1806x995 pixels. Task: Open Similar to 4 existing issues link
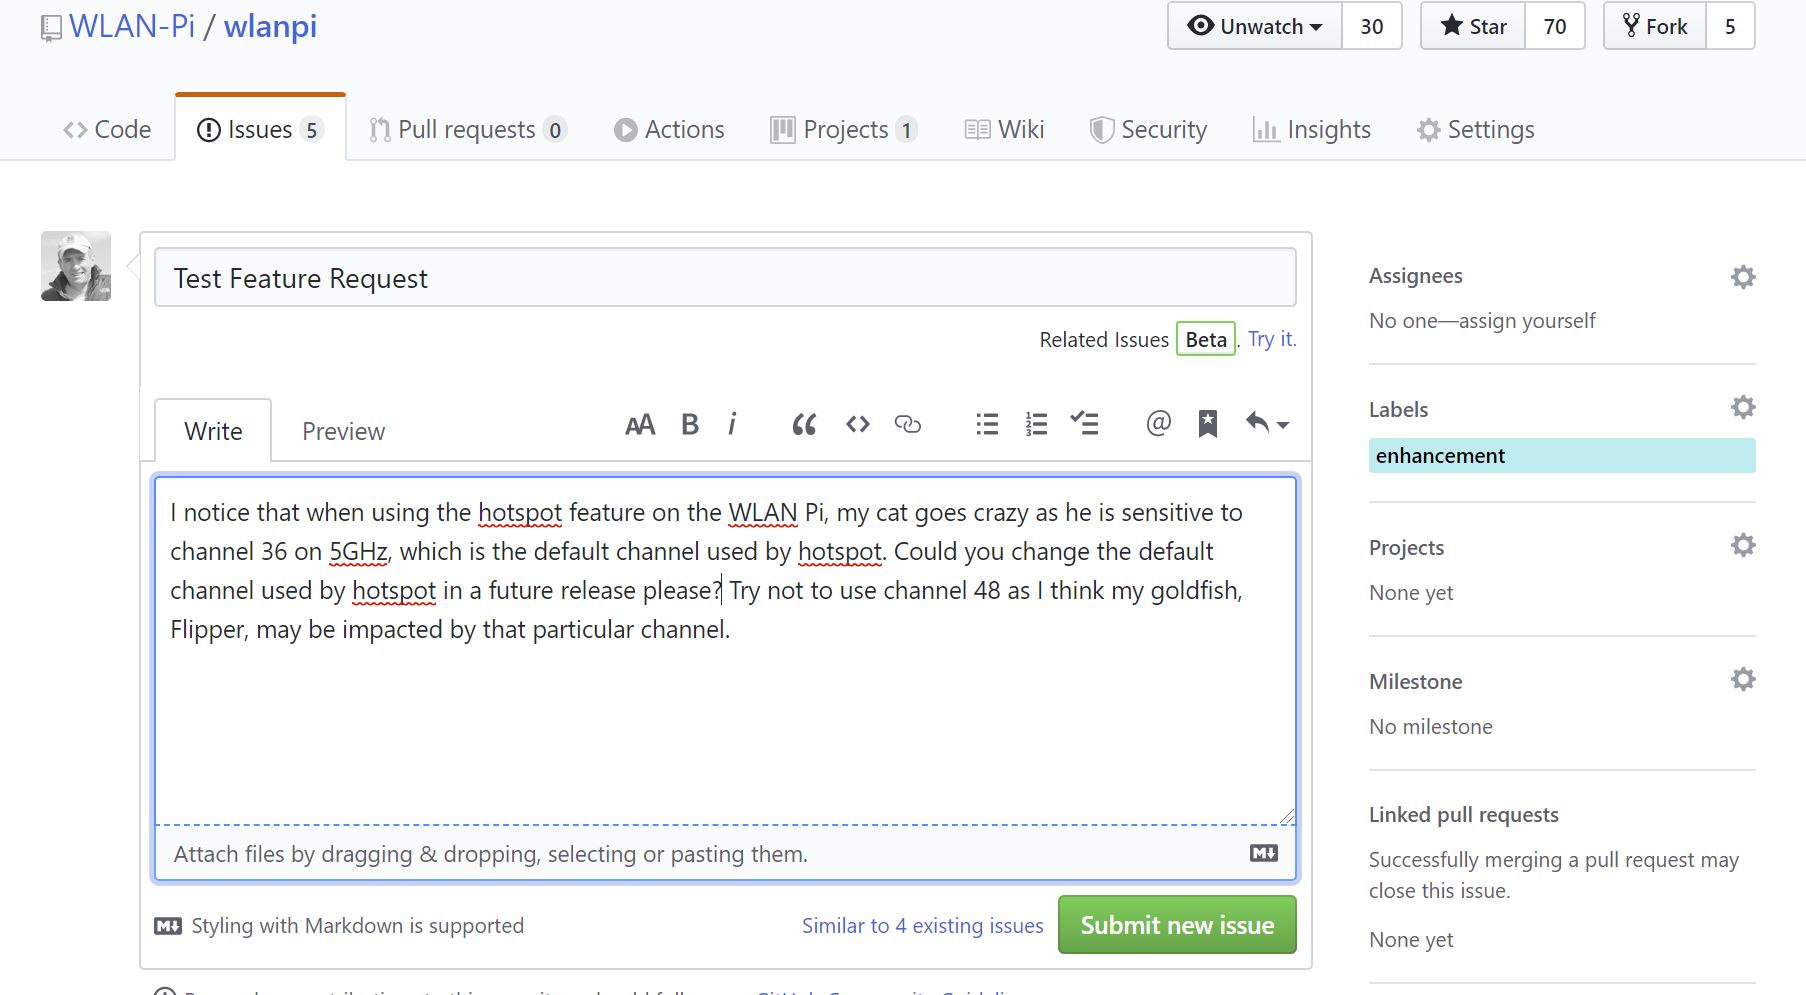pos(922,926)
